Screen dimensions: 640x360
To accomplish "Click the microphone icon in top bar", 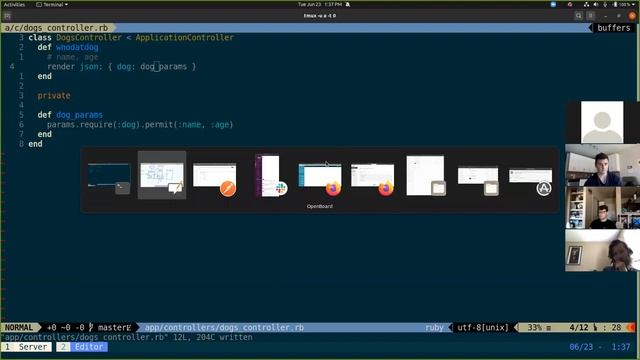I will click(x=605, y=4).
